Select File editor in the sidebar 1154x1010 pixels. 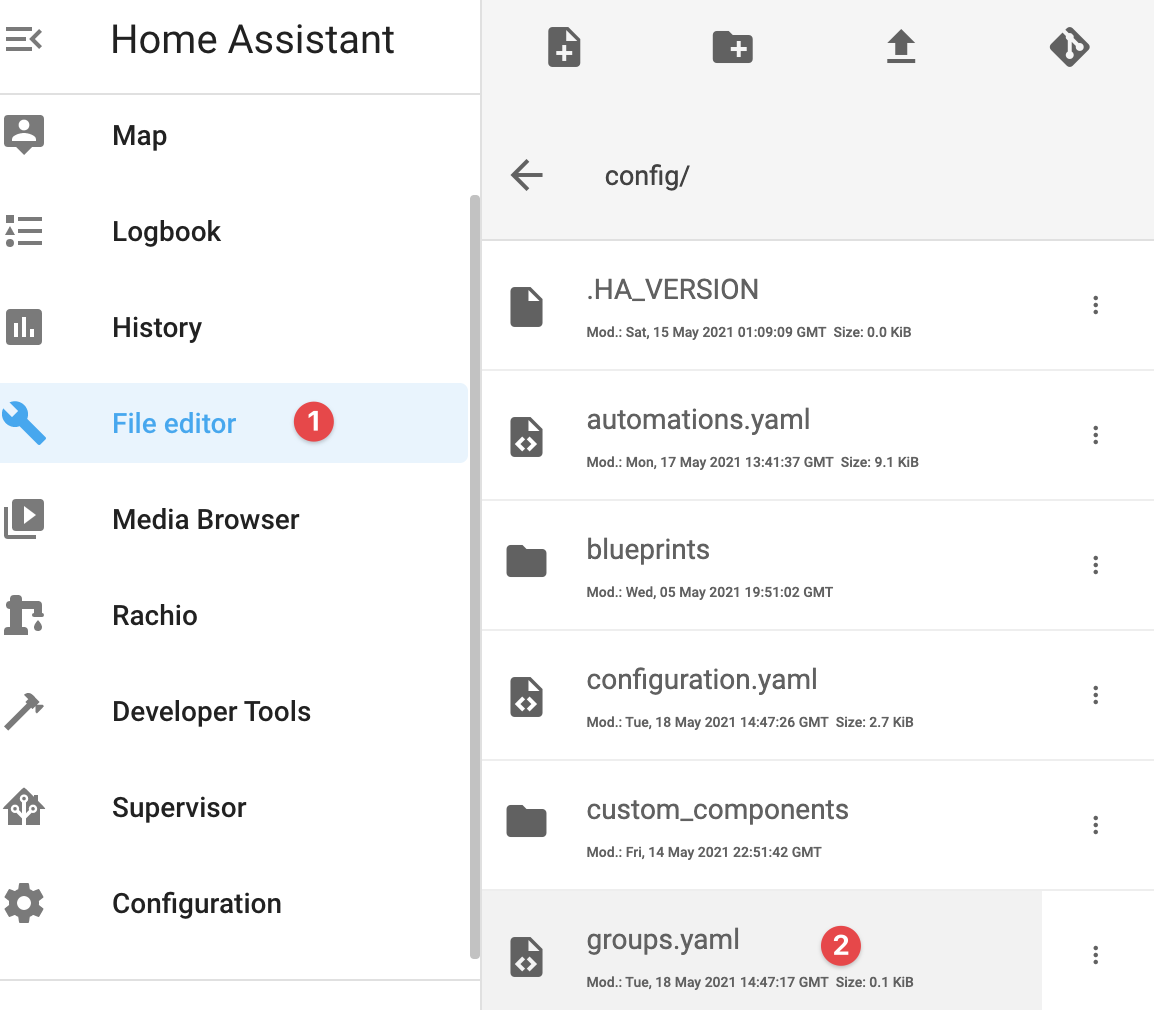(234, 423)
